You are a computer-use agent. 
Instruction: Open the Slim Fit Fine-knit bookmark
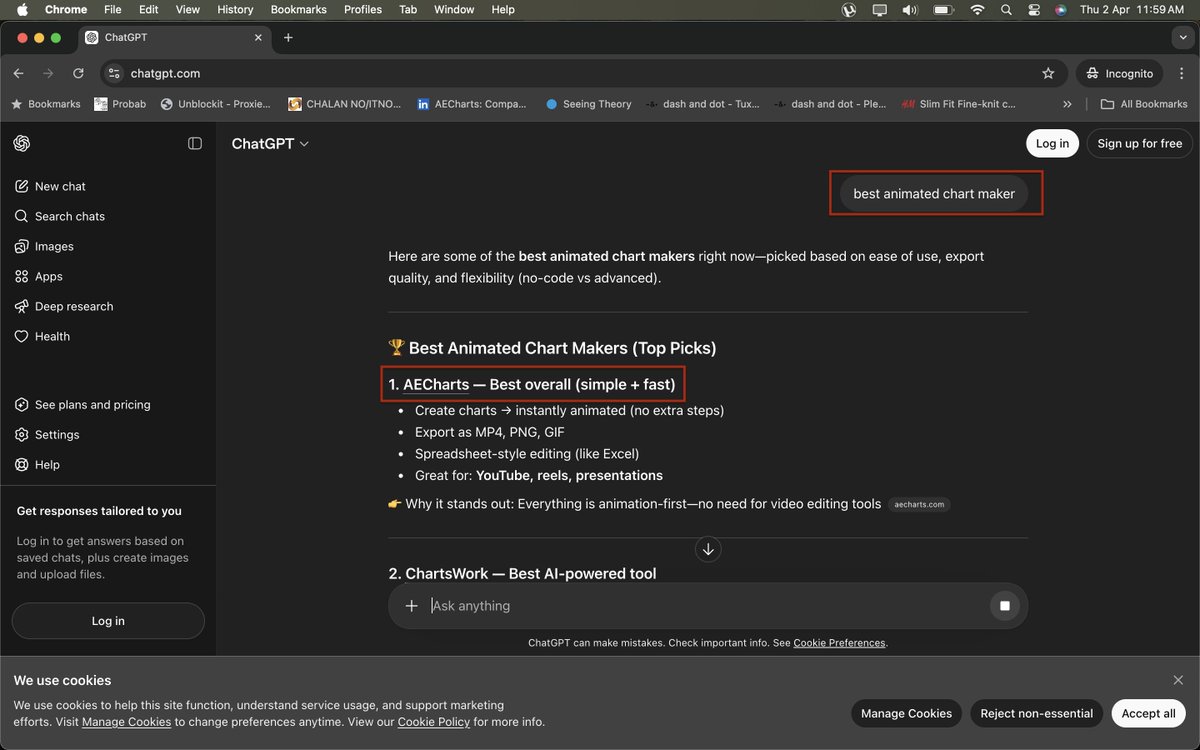[x=958, y=104]
